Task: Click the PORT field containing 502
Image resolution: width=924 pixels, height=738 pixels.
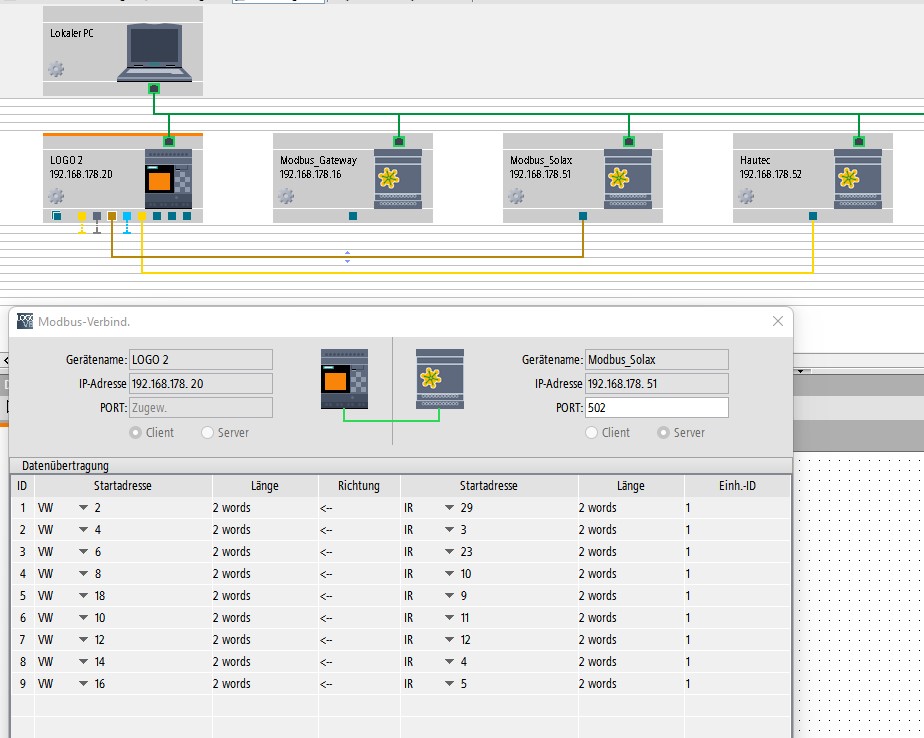Action: pos(656,408)
